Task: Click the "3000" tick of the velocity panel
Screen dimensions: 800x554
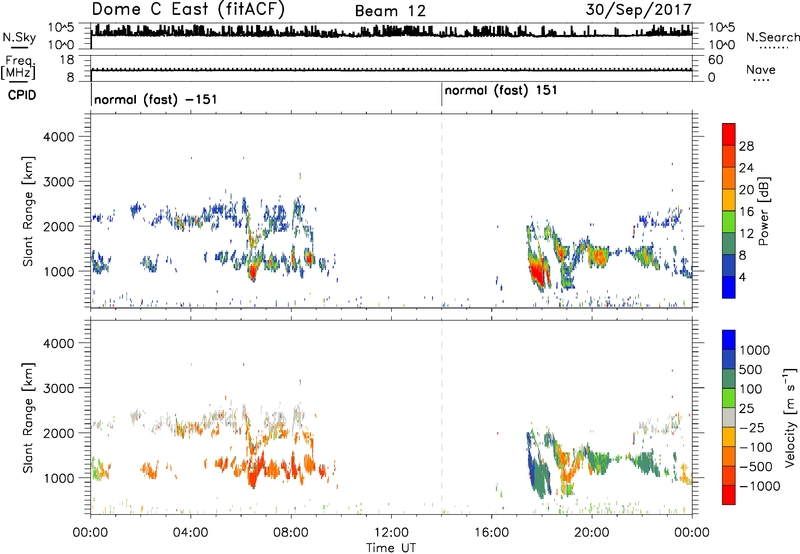Action: pos(59,388)
